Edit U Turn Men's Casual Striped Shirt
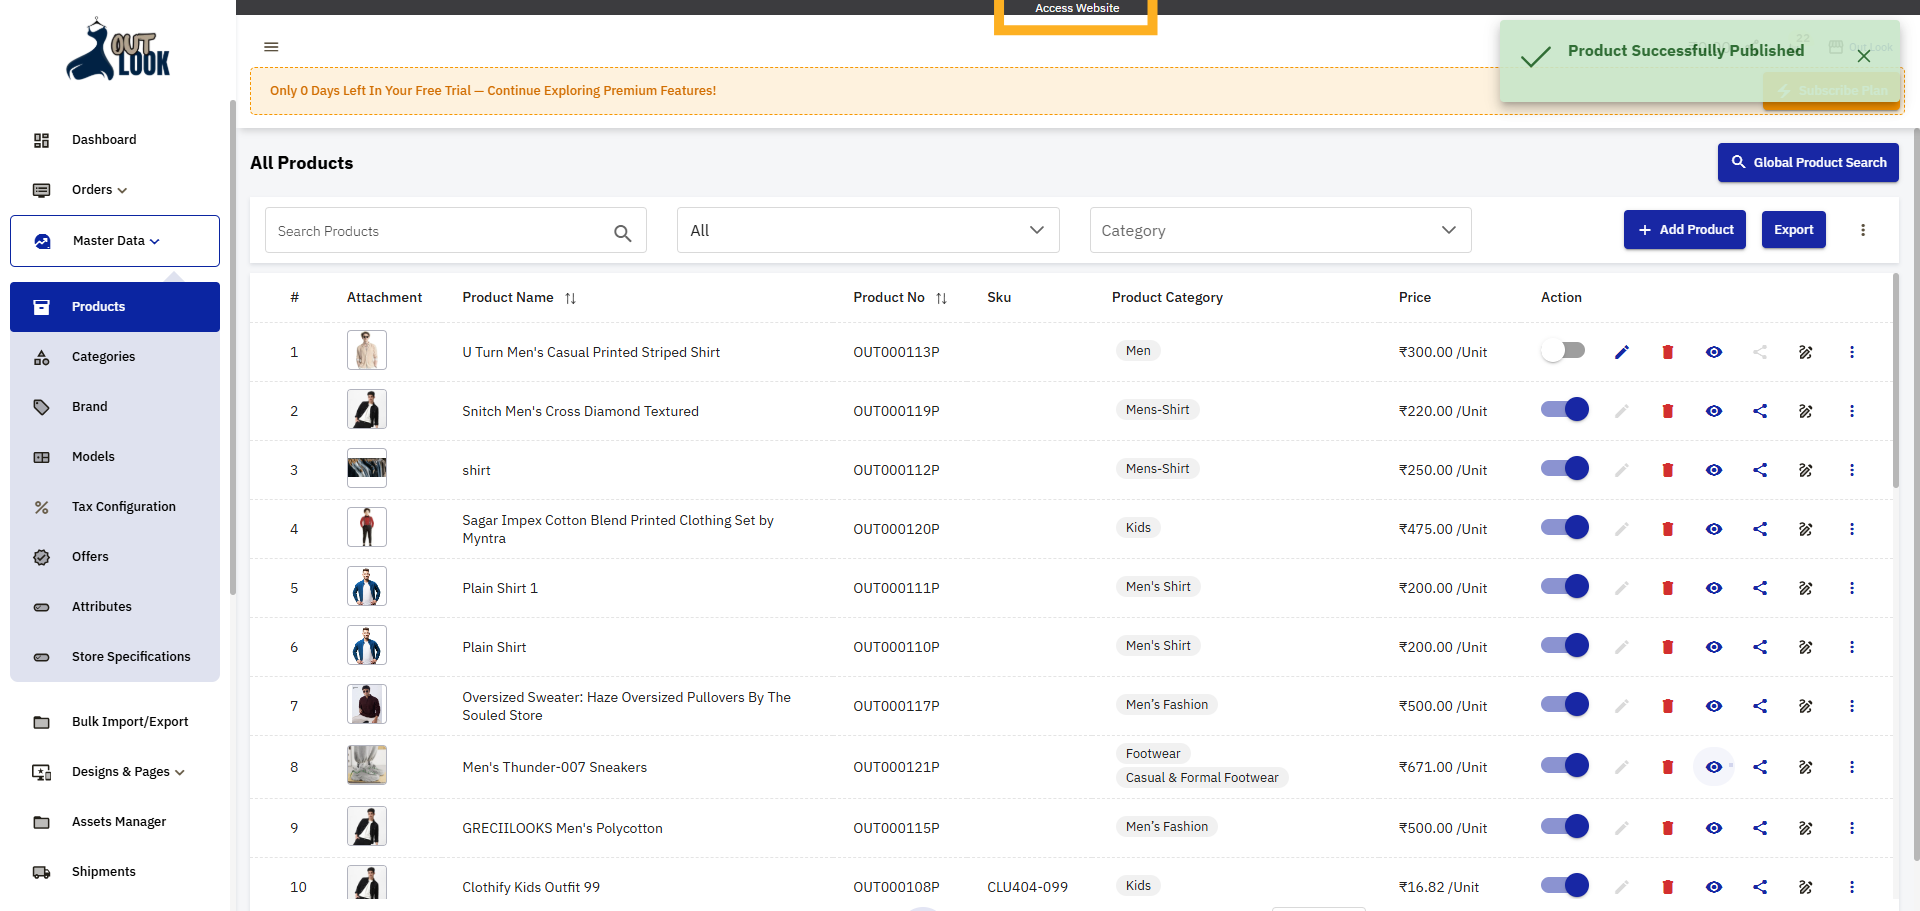Screen dimensions: 1920x911 pos(1621,352)
